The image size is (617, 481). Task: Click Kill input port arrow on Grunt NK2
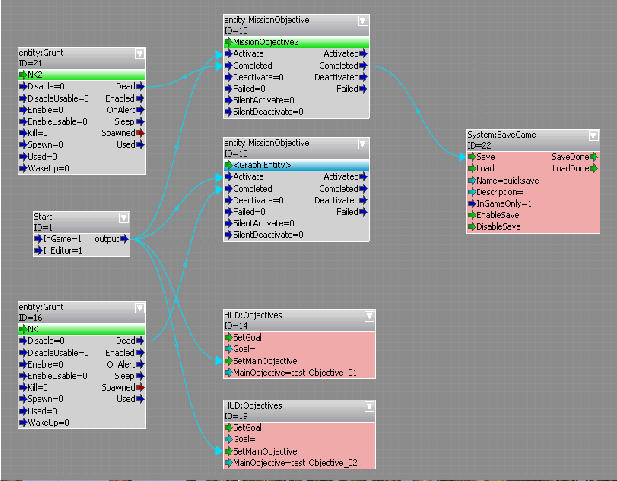23,133
